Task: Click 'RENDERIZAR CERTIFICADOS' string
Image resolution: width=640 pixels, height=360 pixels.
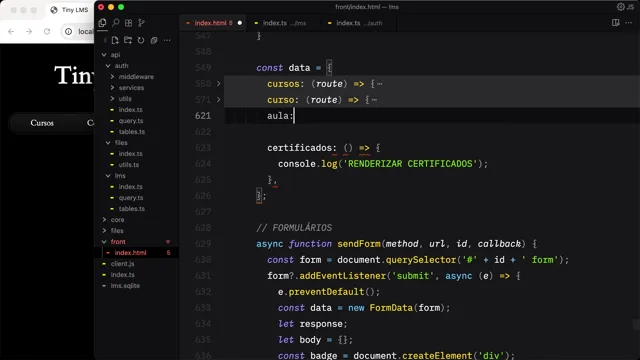Action: (x=411, y=164)
